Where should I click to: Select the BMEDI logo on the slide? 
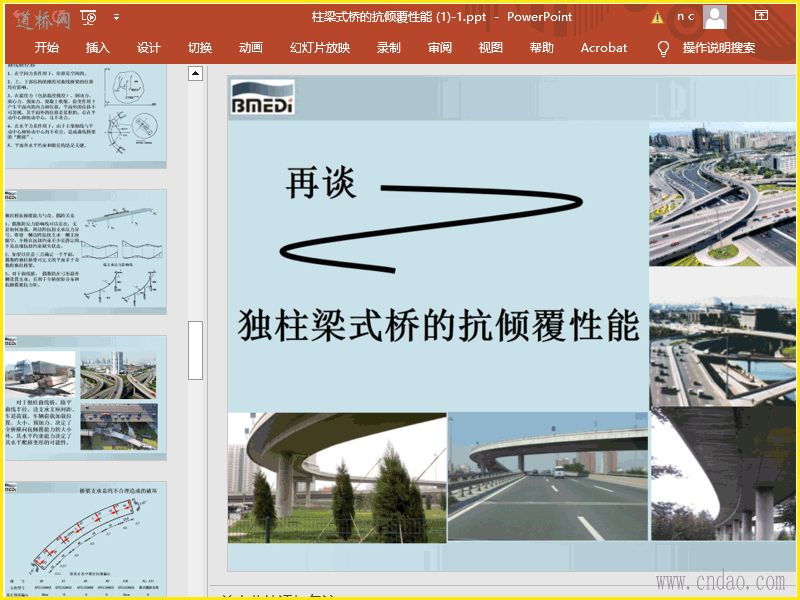(x=262, y=100)
